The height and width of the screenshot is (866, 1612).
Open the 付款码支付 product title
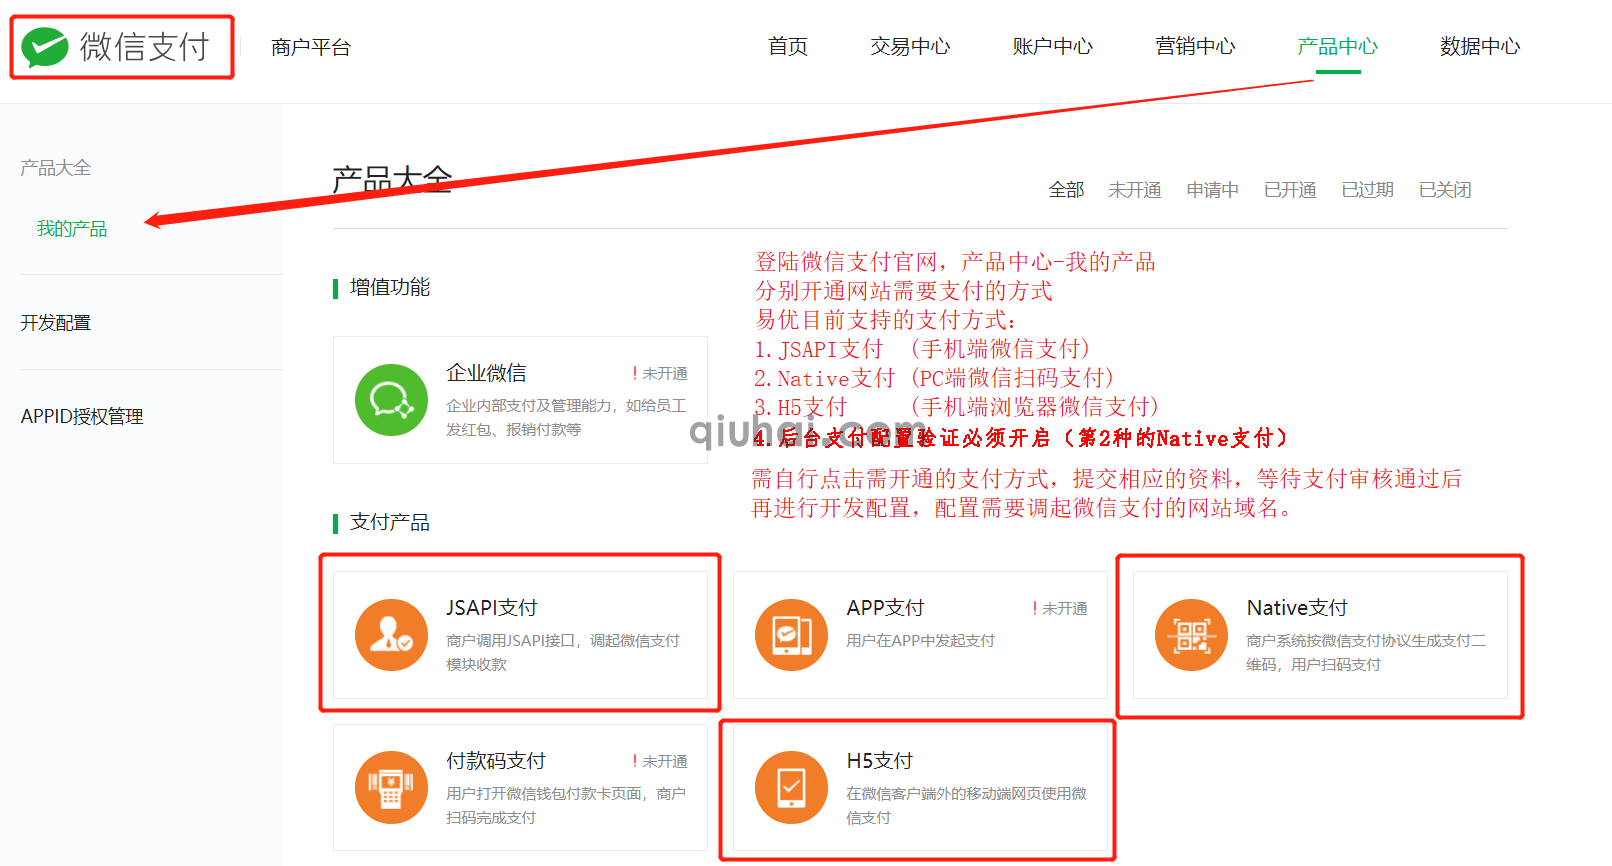496,761
